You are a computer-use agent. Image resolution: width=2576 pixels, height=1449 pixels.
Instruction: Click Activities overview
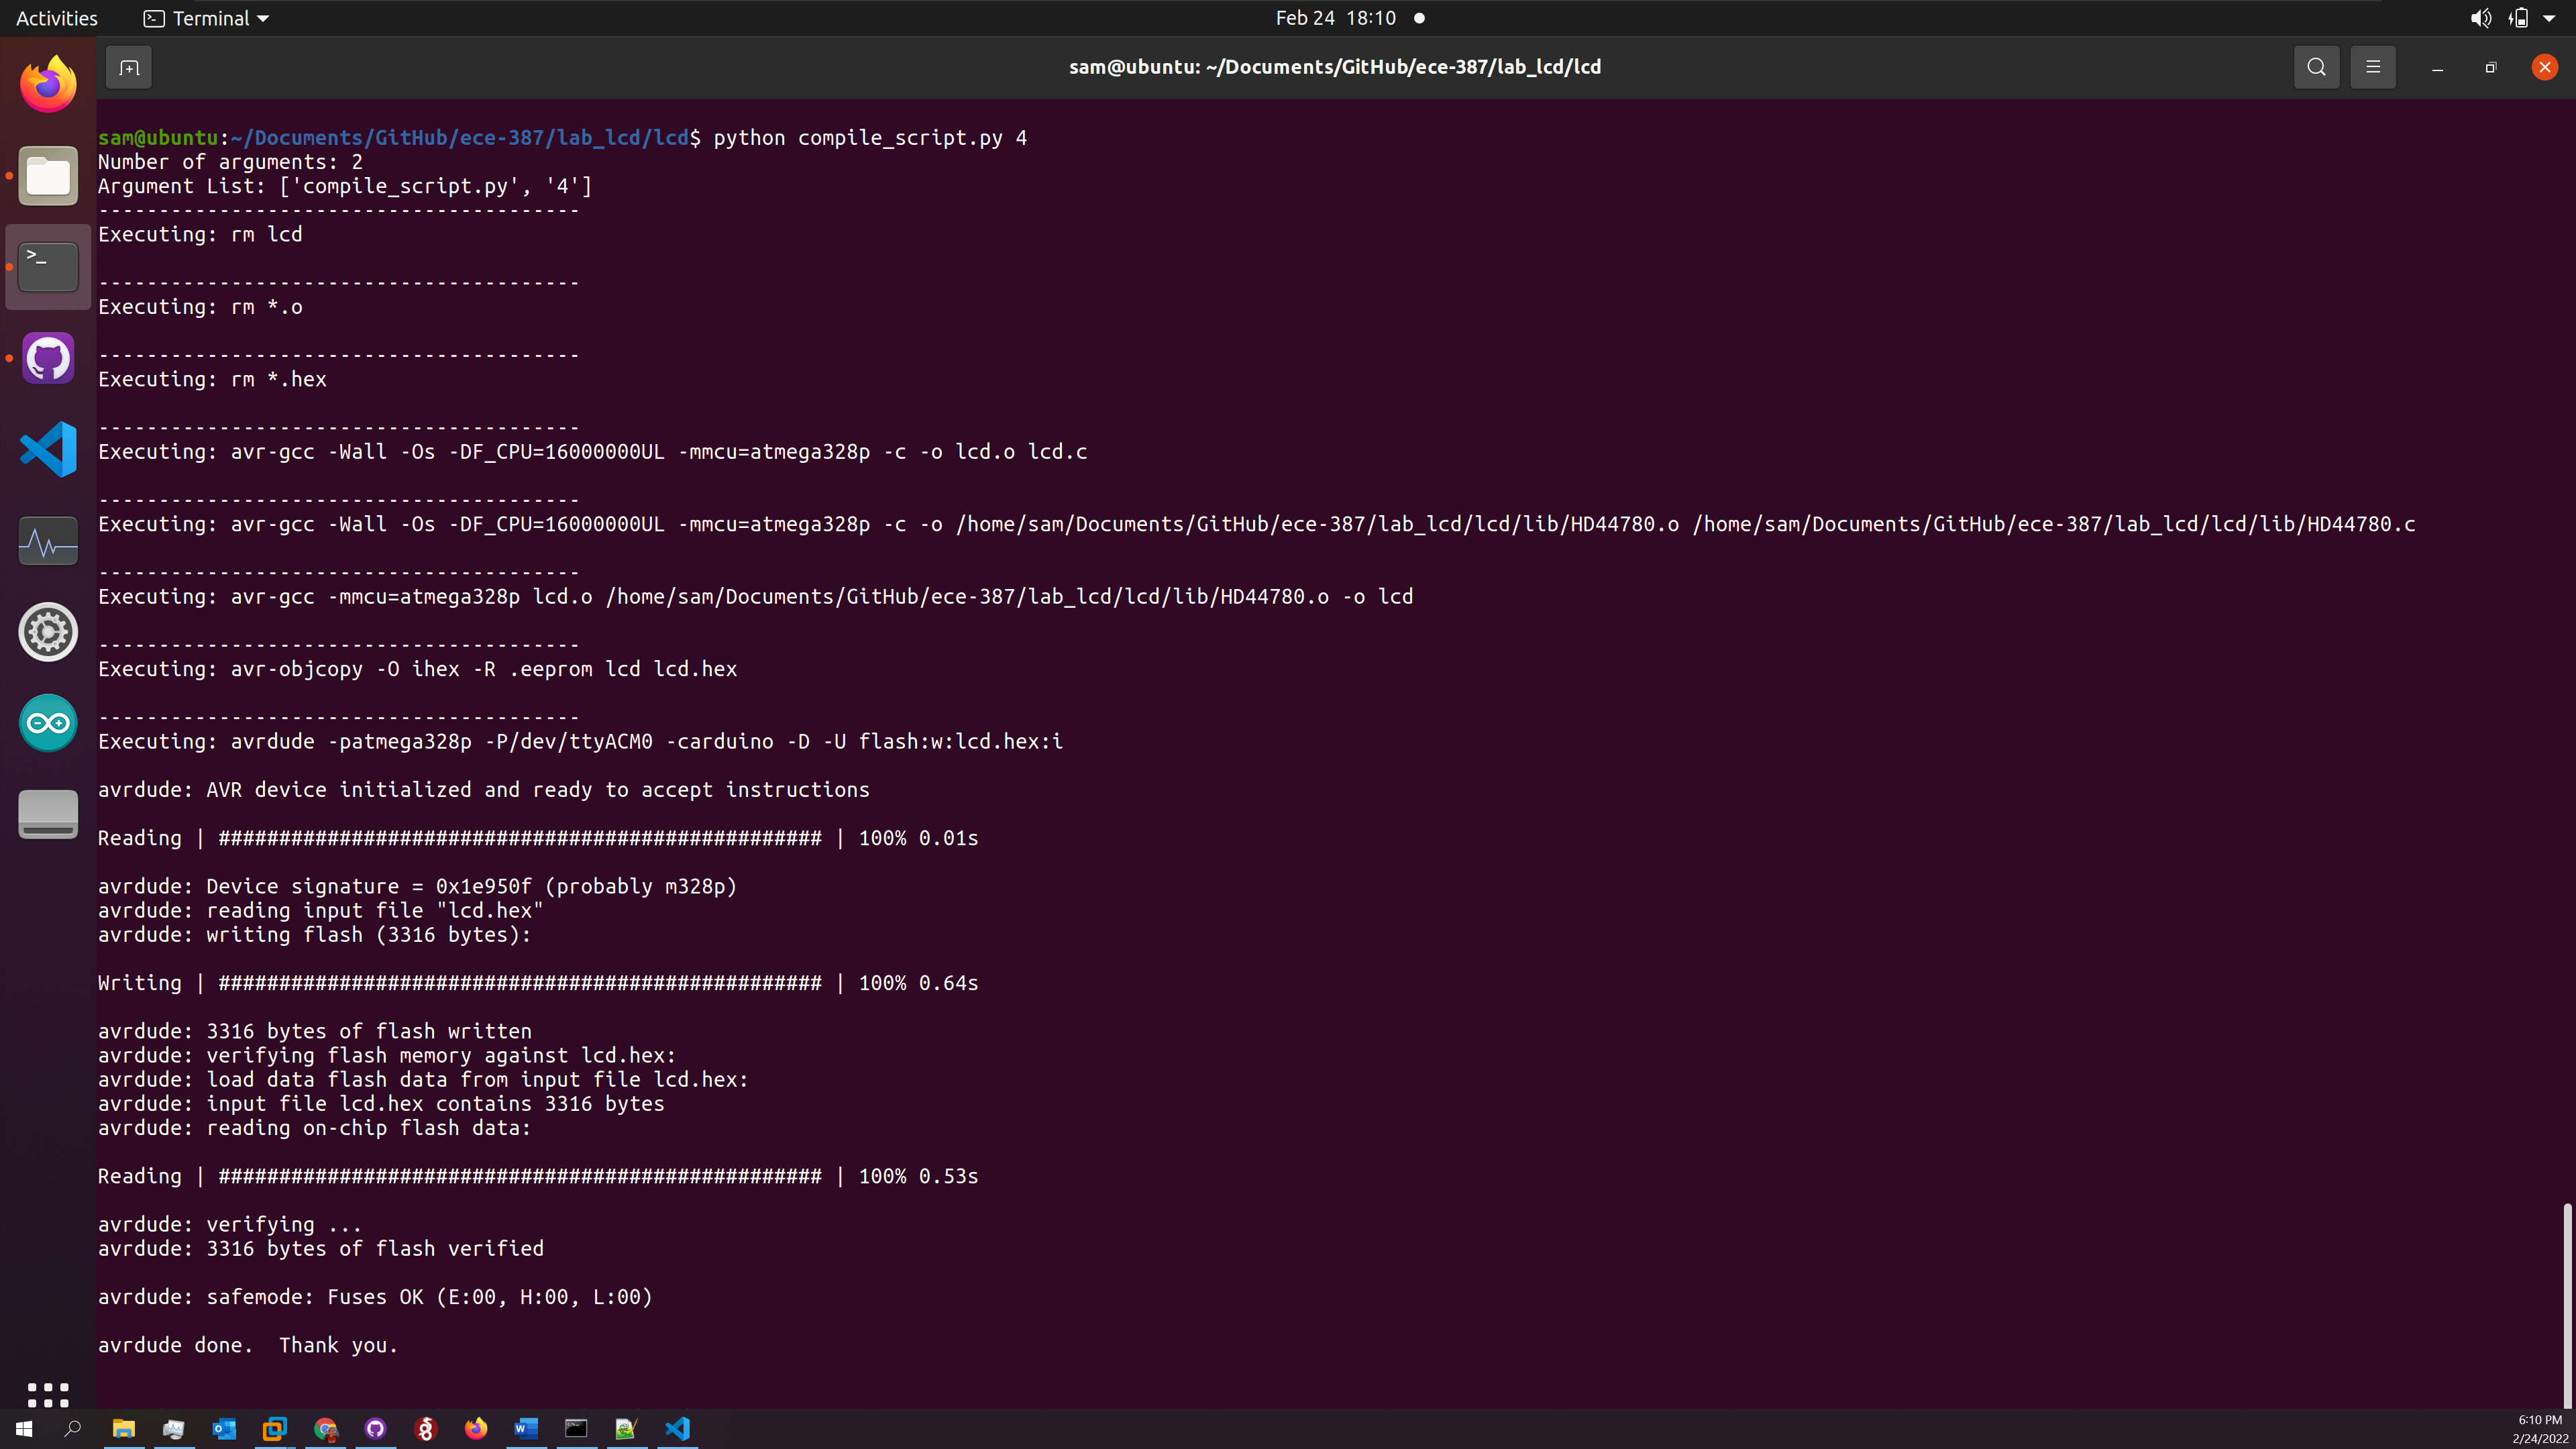click(57, 18)
